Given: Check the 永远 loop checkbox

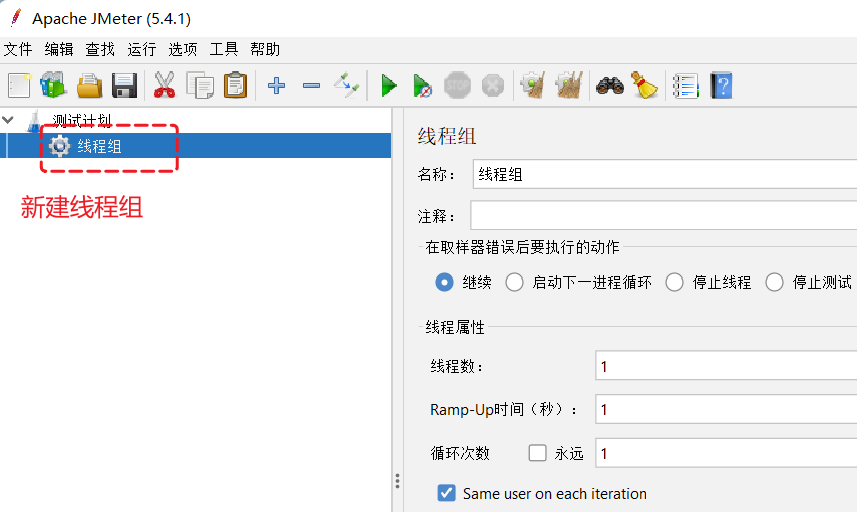Looking at the screenshot, I should [x=538, y=452].
